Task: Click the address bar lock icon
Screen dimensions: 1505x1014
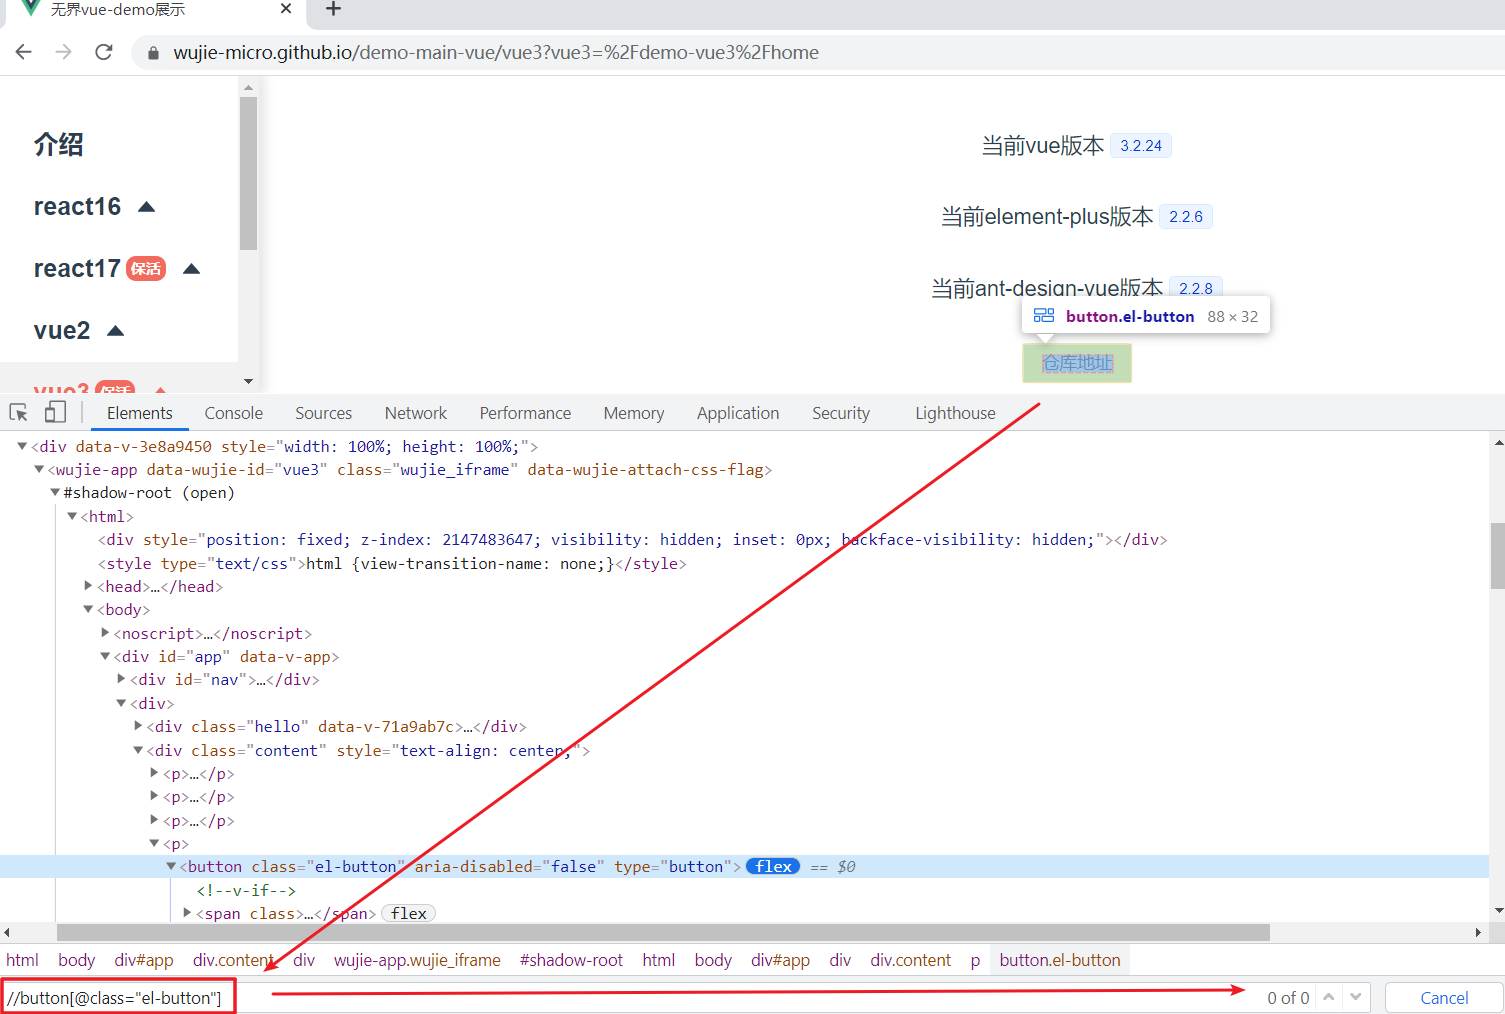Action: [152, 52]
